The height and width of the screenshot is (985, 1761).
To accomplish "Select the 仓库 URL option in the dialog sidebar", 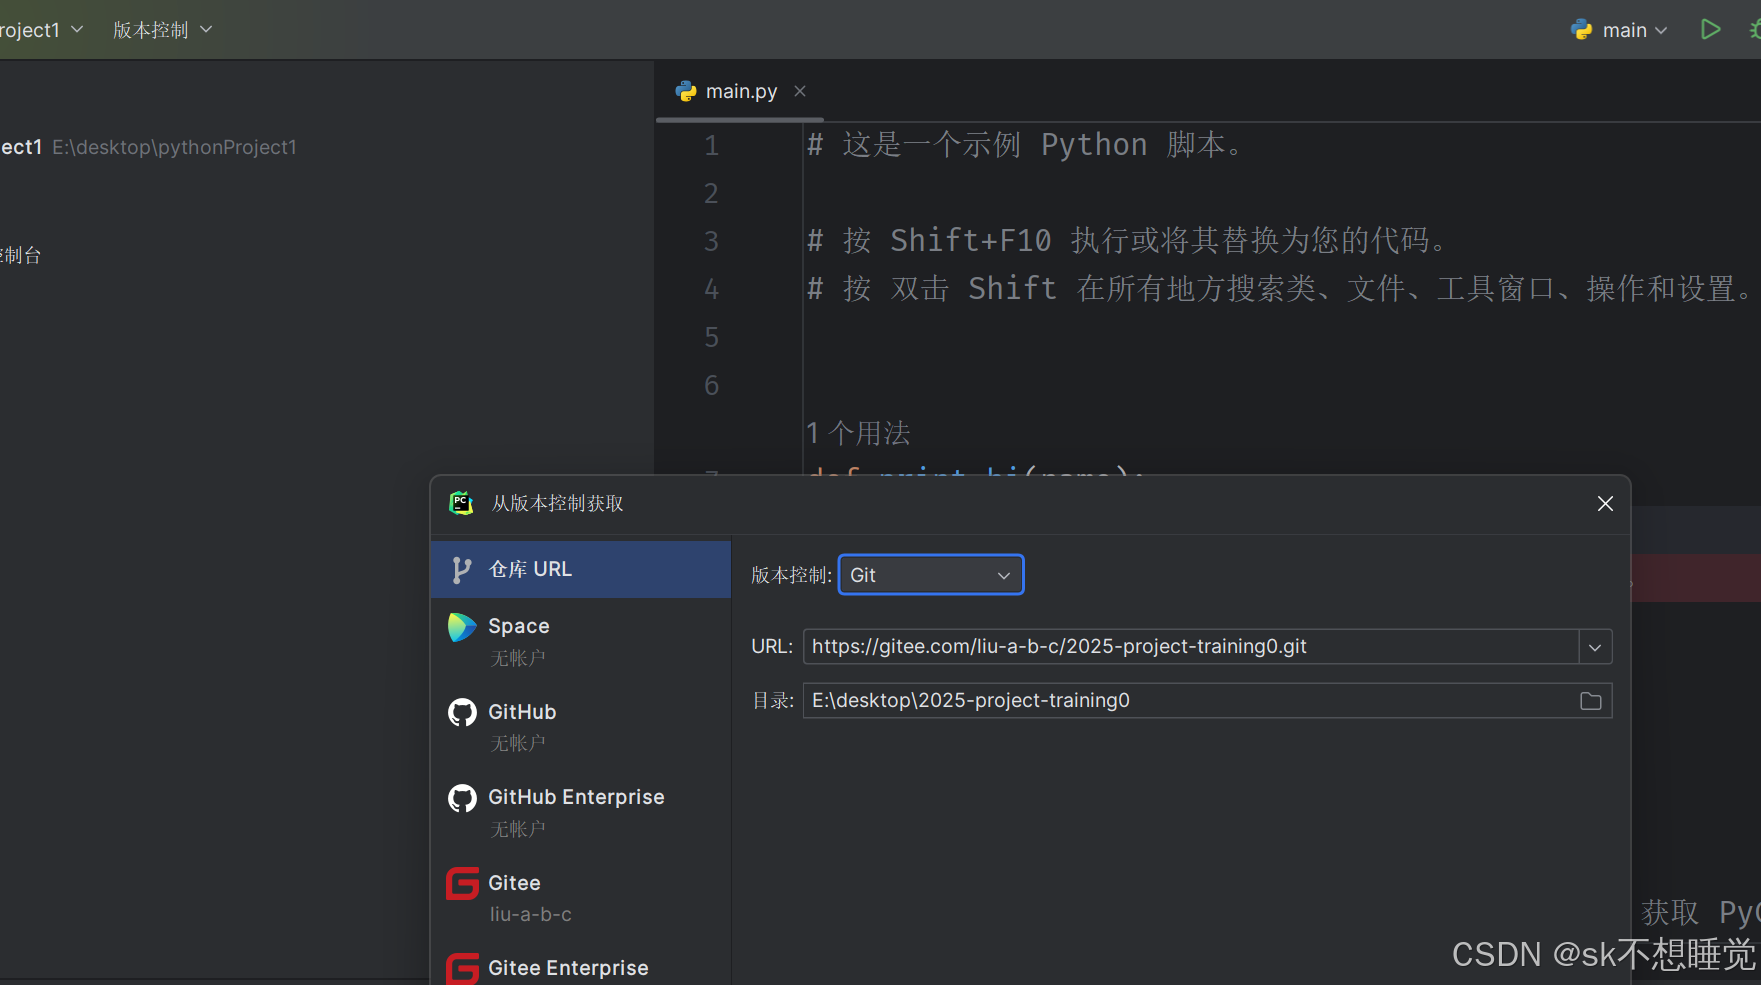I will click(x=581, y=569).
